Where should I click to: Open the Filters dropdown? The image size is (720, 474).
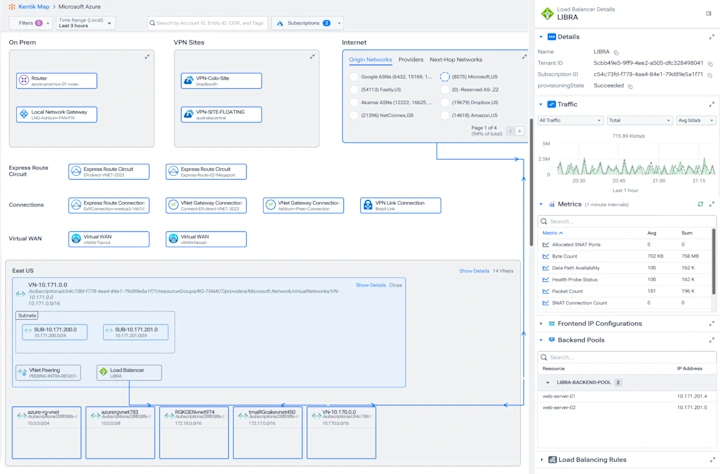coord(31,23)
